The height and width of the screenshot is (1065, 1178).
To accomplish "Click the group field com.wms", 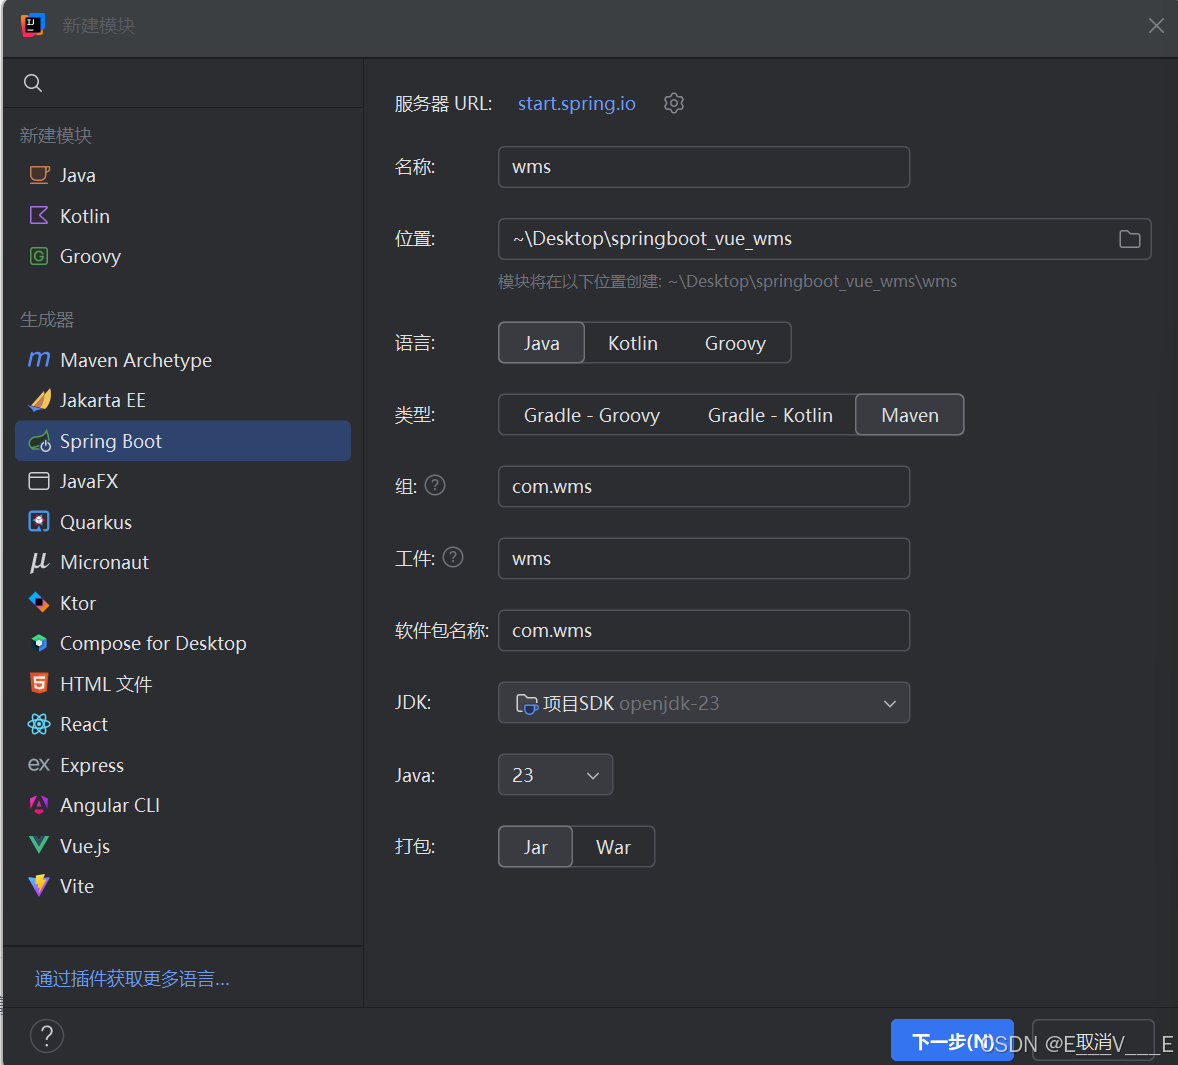I will [x=704, y=486].
